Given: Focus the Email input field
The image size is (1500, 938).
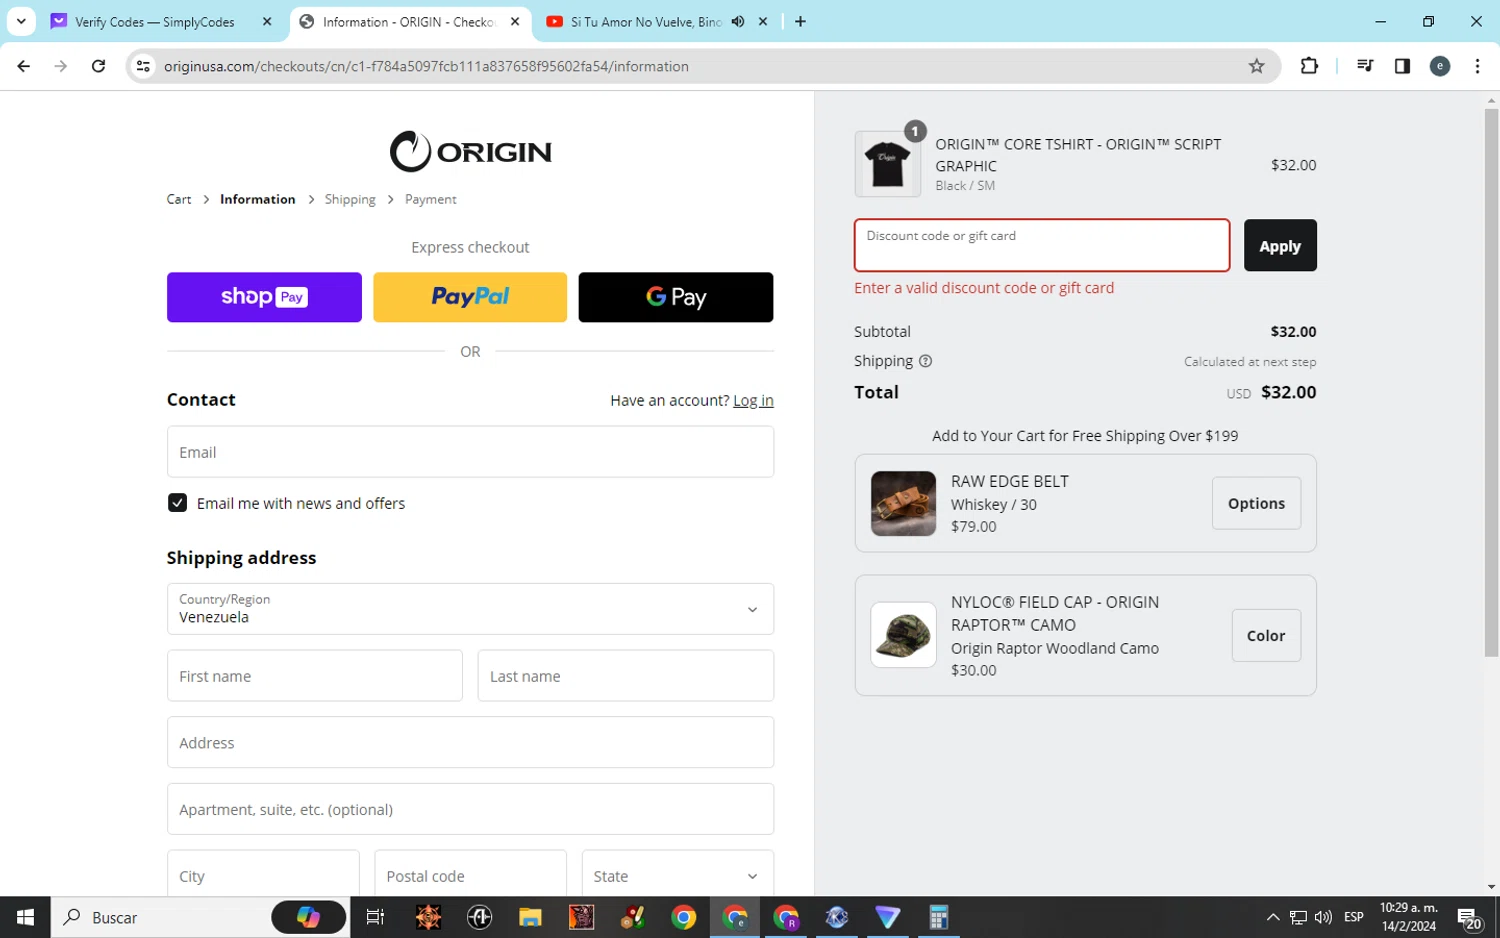Looking at the screenshot, I should point(470,452).
